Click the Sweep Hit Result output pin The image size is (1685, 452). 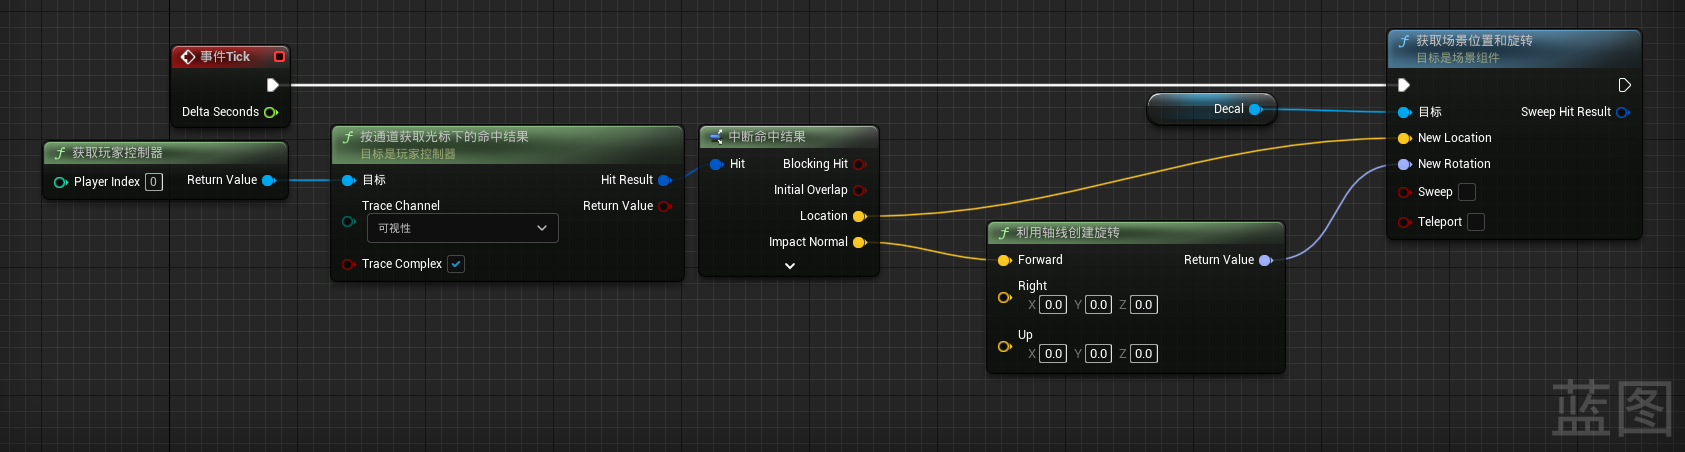(1622, 112)
